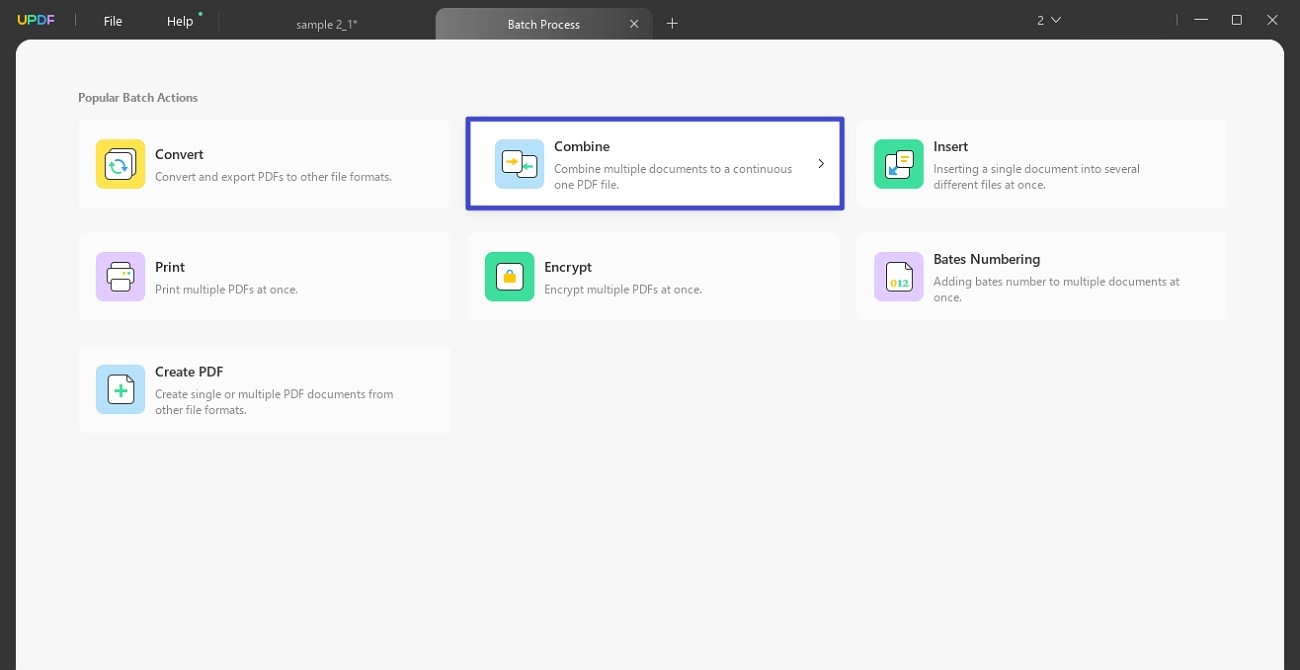The height and width of the screenshot is (670, 1300).
Task: Click the purple Print icon
Action: (120, 277)
